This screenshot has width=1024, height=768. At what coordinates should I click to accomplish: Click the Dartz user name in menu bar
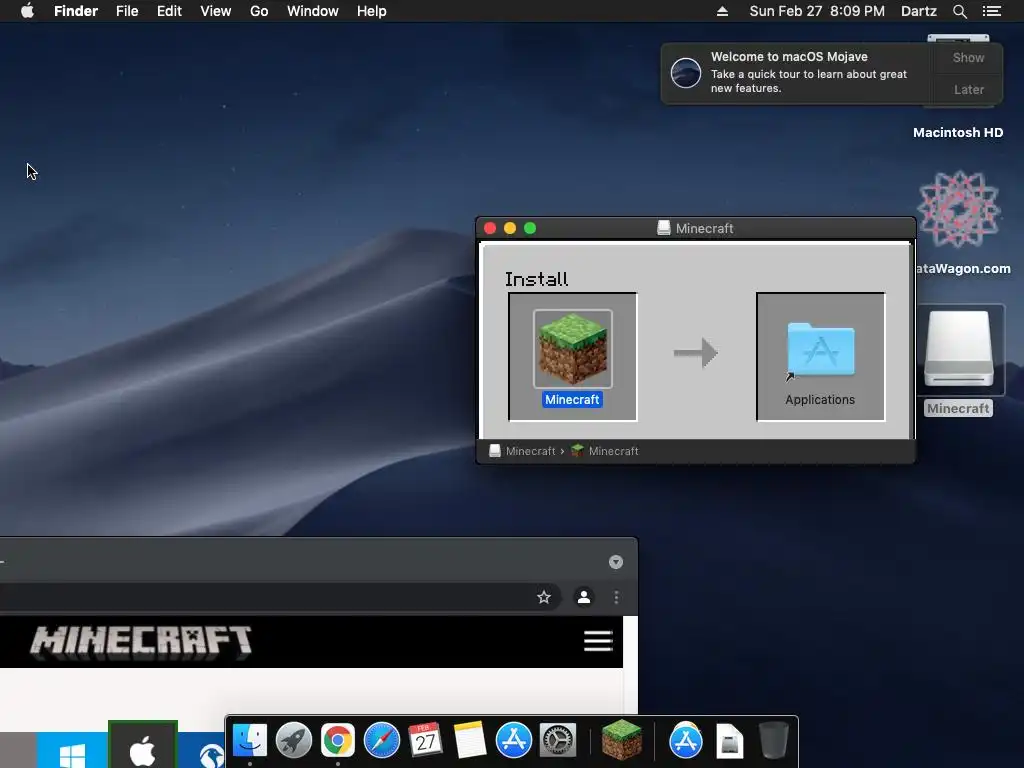coord(918,11)
